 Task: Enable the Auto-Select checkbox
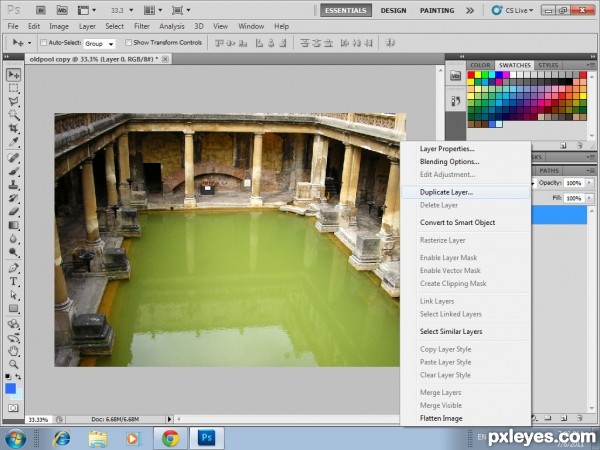coord(44,42)
